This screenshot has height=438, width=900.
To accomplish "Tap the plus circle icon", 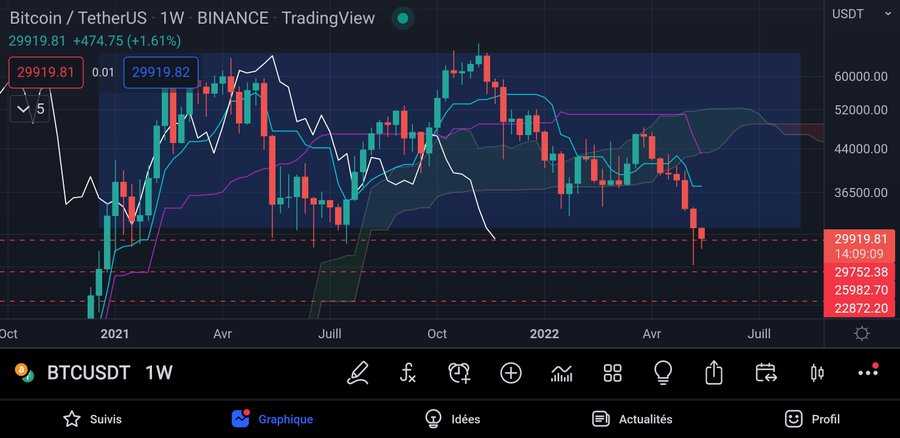I will click(510, 373).
